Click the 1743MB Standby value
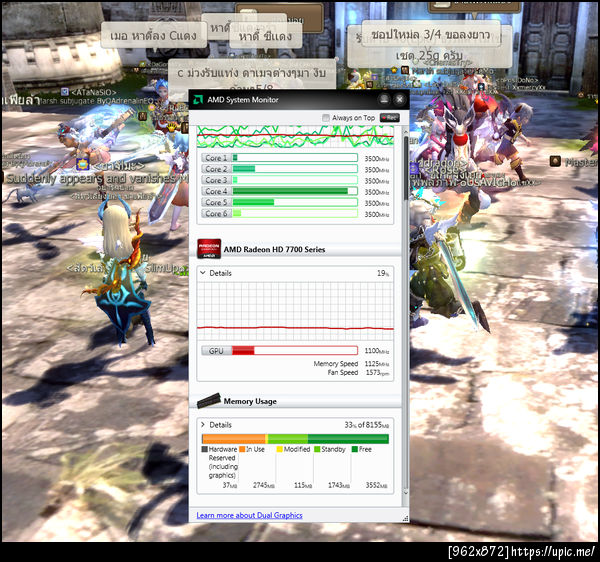The height and width of the screenshot is (562, 600). coord(339,485)
